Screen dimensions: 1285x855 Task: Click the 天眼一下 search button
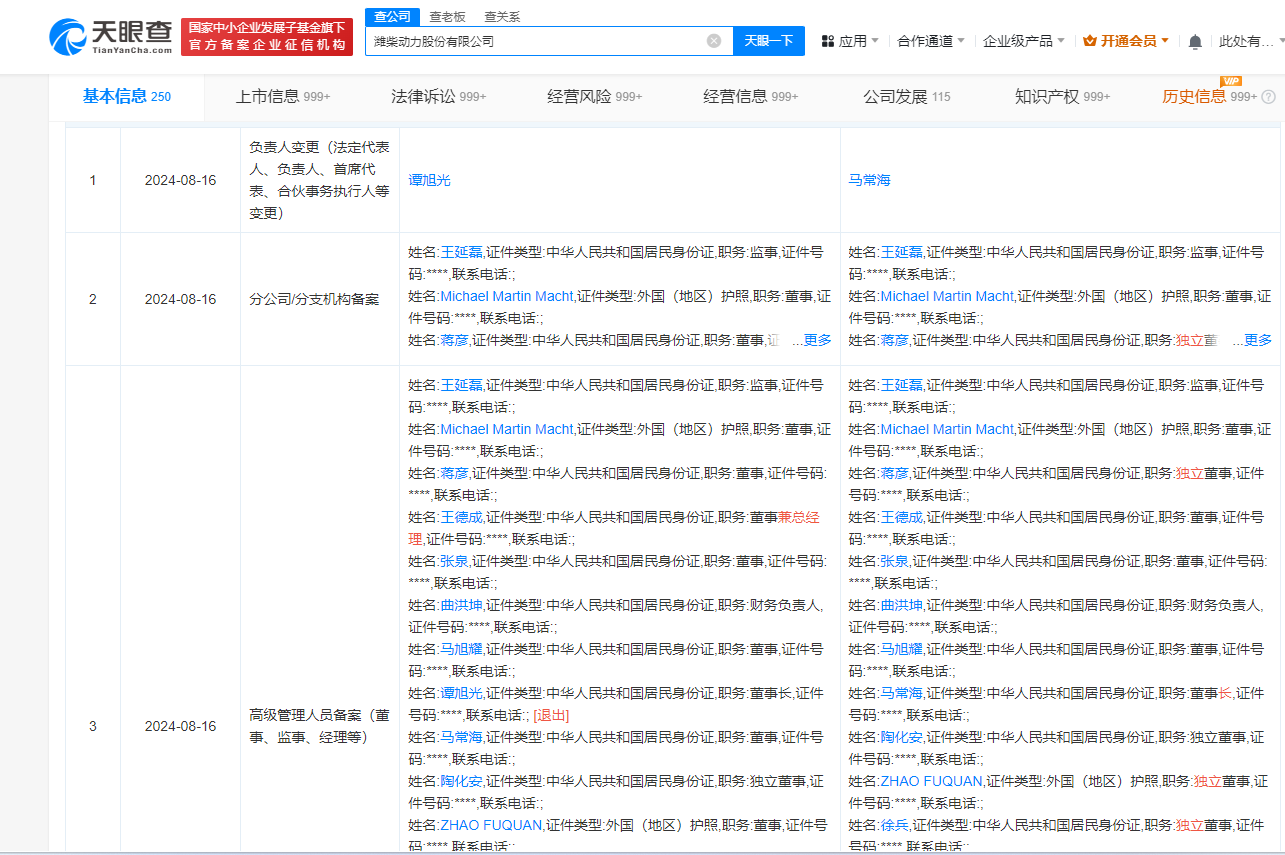pos(769,41)
